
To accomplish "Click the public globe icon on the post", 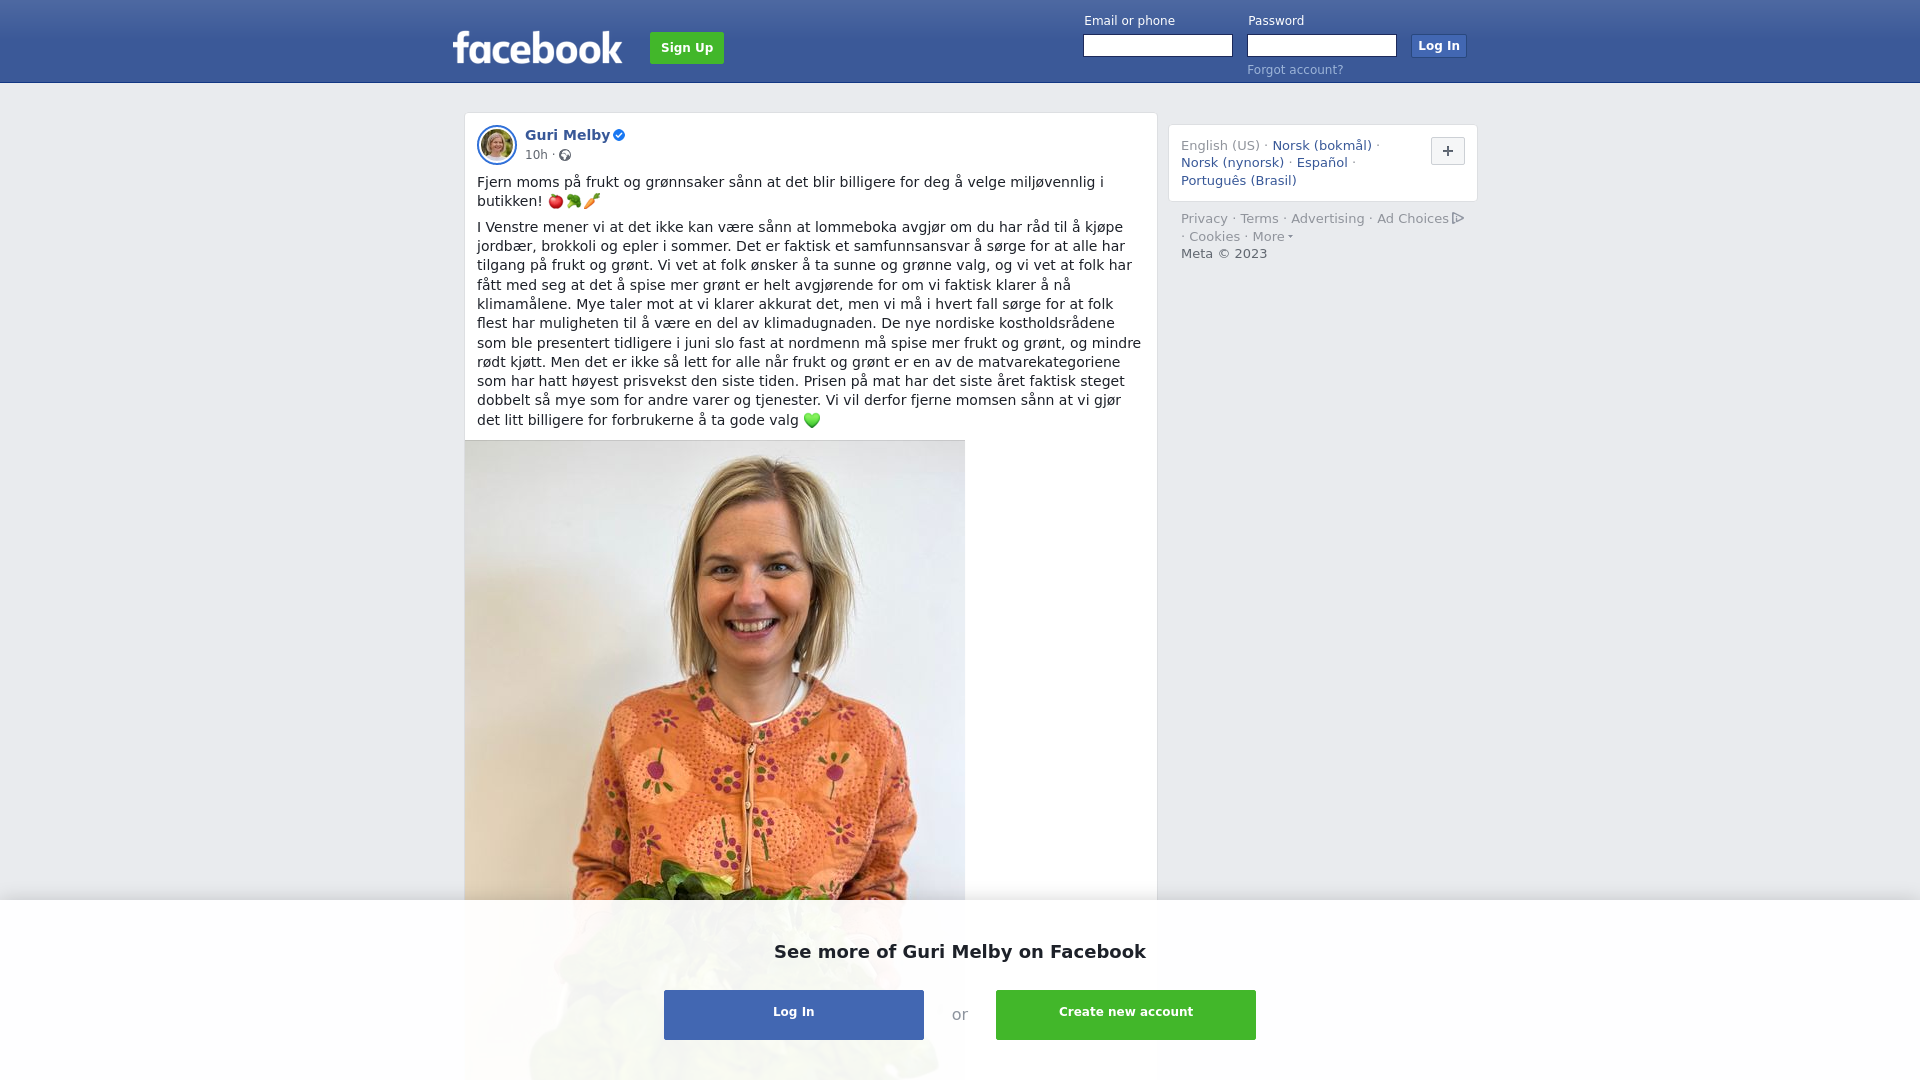I will coord(565,155).
